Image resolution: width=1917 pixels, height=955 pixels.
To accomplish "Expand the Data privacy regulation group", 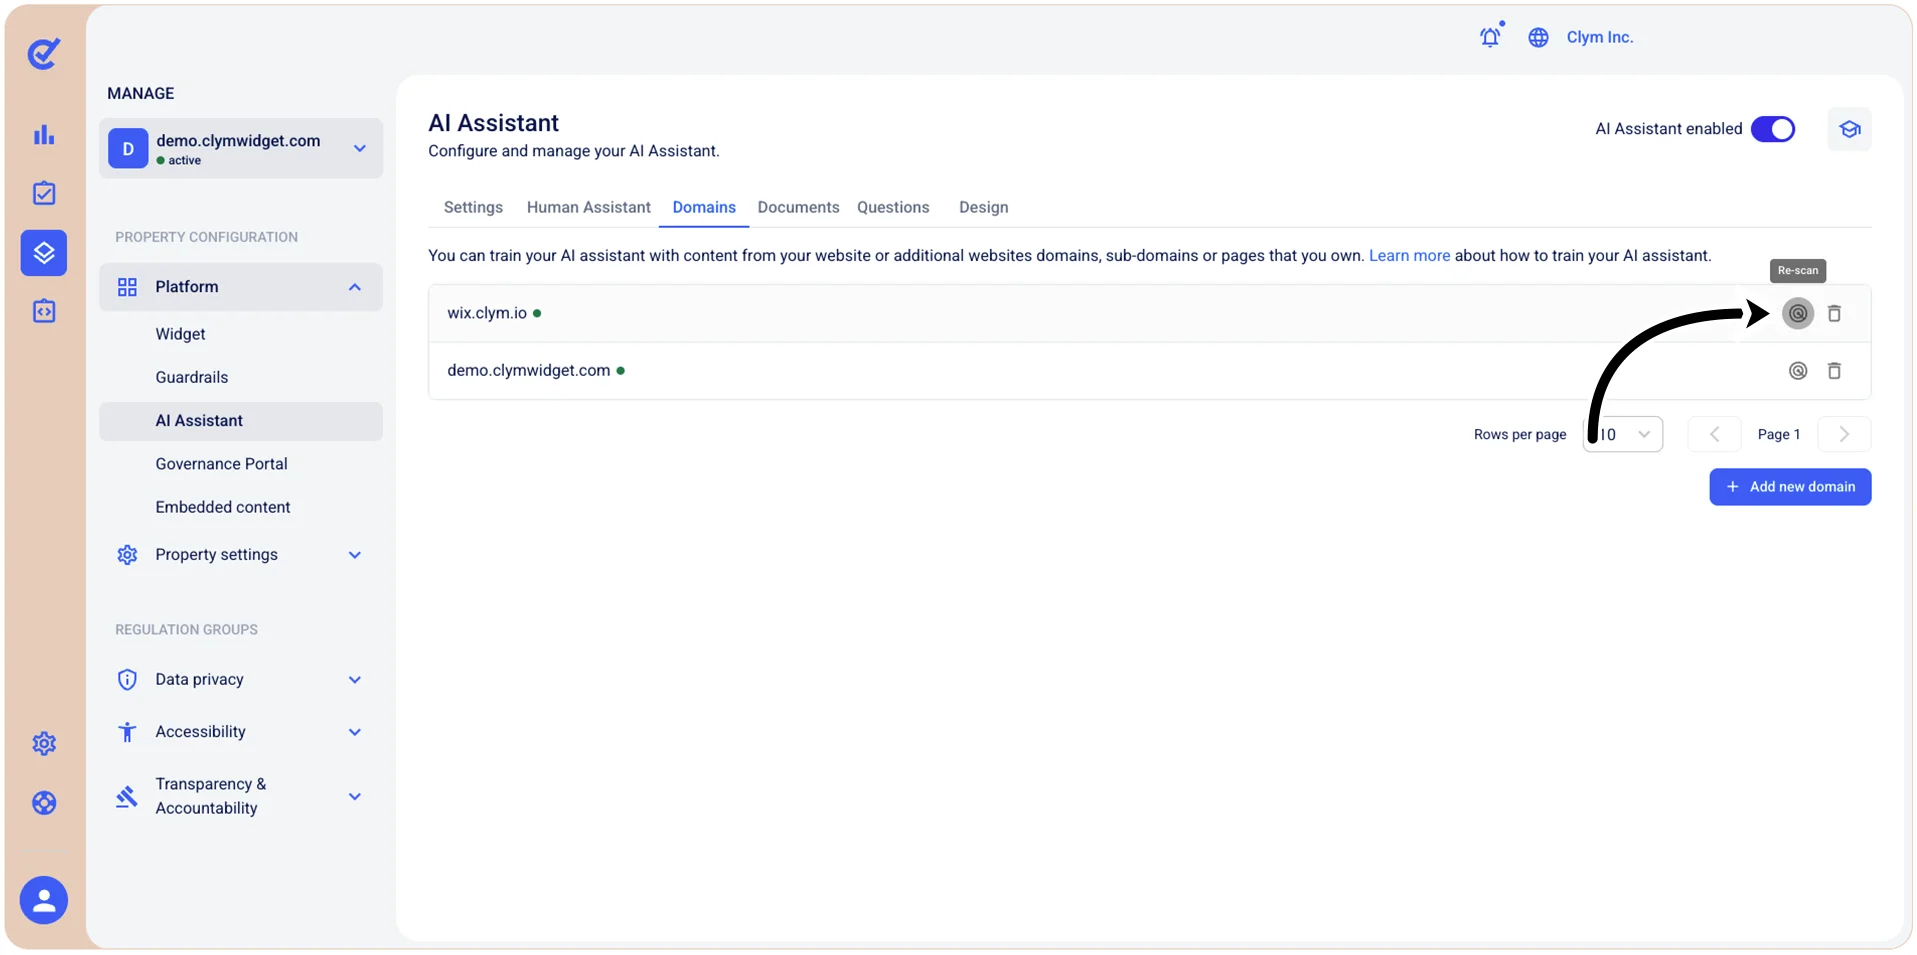I will [x=241, y=680].
